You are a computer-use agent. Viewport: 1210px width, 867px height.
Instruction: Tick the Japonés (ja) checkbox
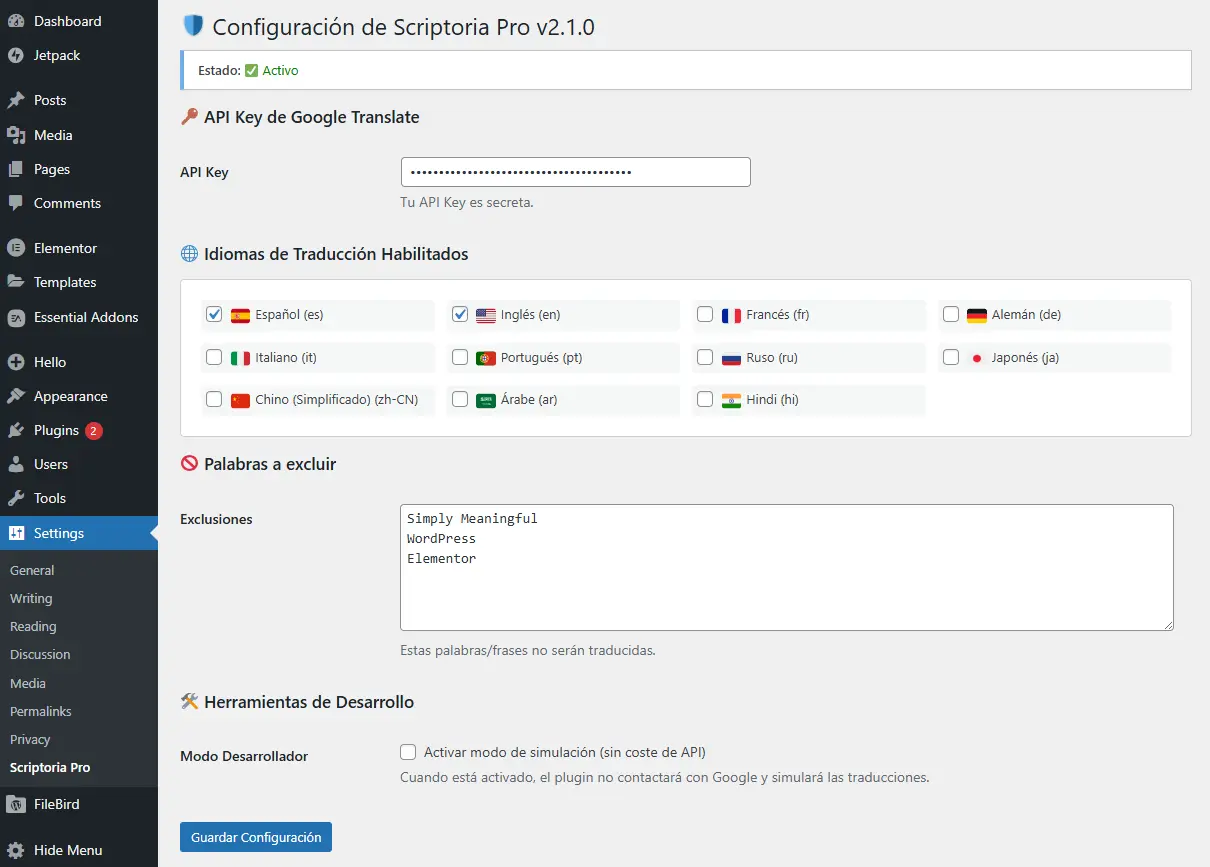pyautogui.click(x=951, y=357)
